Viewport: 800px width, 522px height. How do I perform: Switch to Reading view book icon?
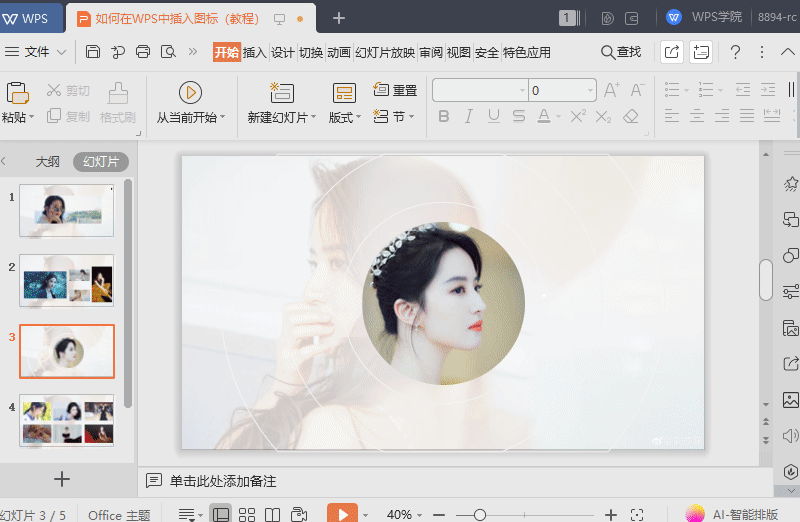point(272,514)
